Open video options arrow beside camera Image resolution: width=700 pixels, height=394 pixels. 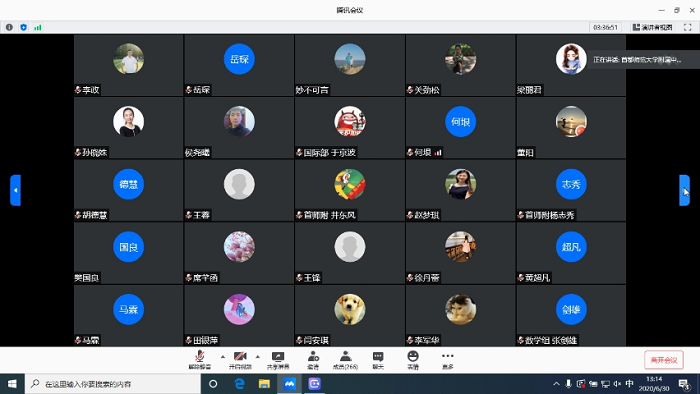tap(258, 357)
